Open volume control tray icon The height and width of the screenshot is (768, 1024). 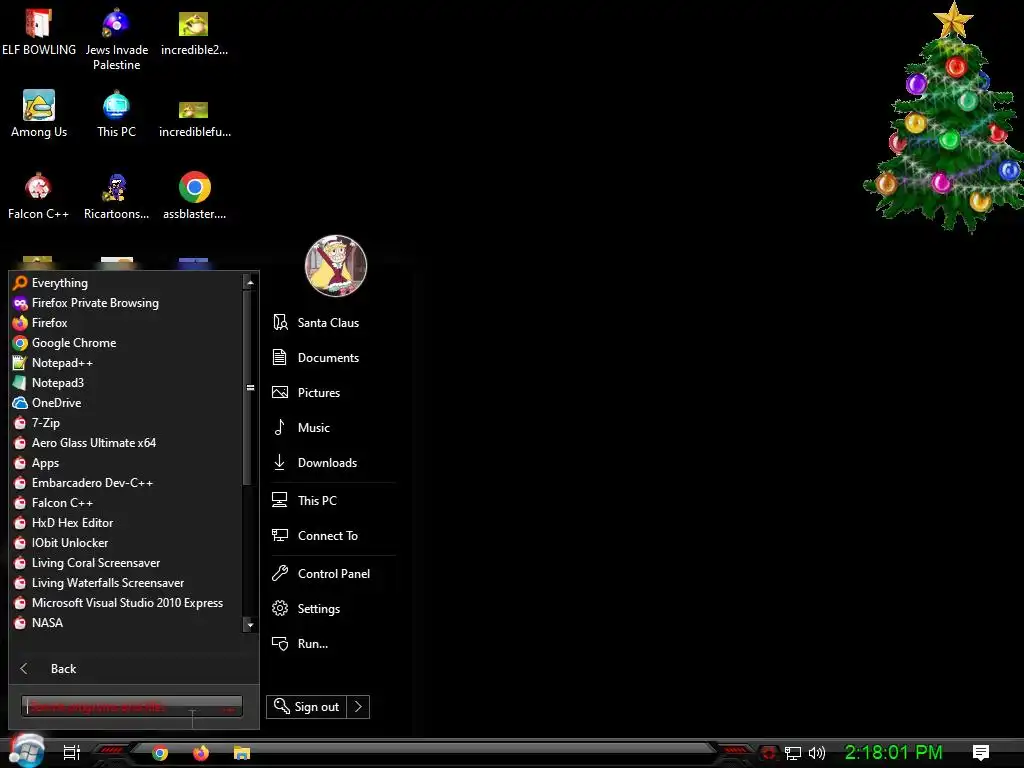click(x=816, y=753)
